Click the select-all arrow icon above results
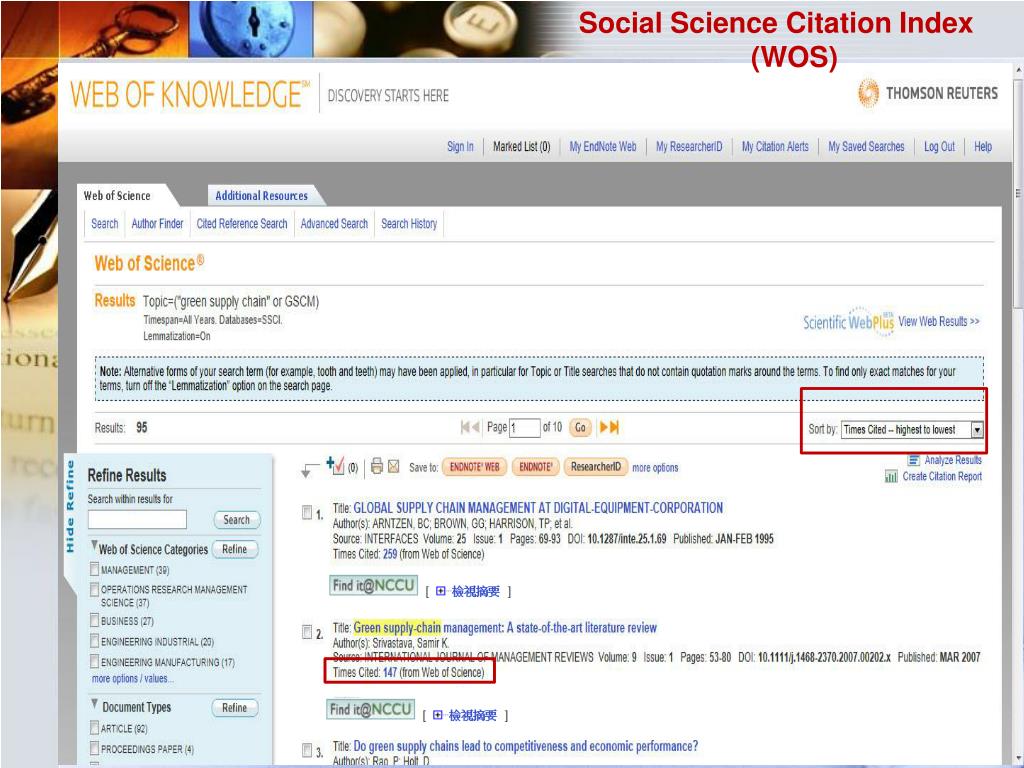 [308, 469]
